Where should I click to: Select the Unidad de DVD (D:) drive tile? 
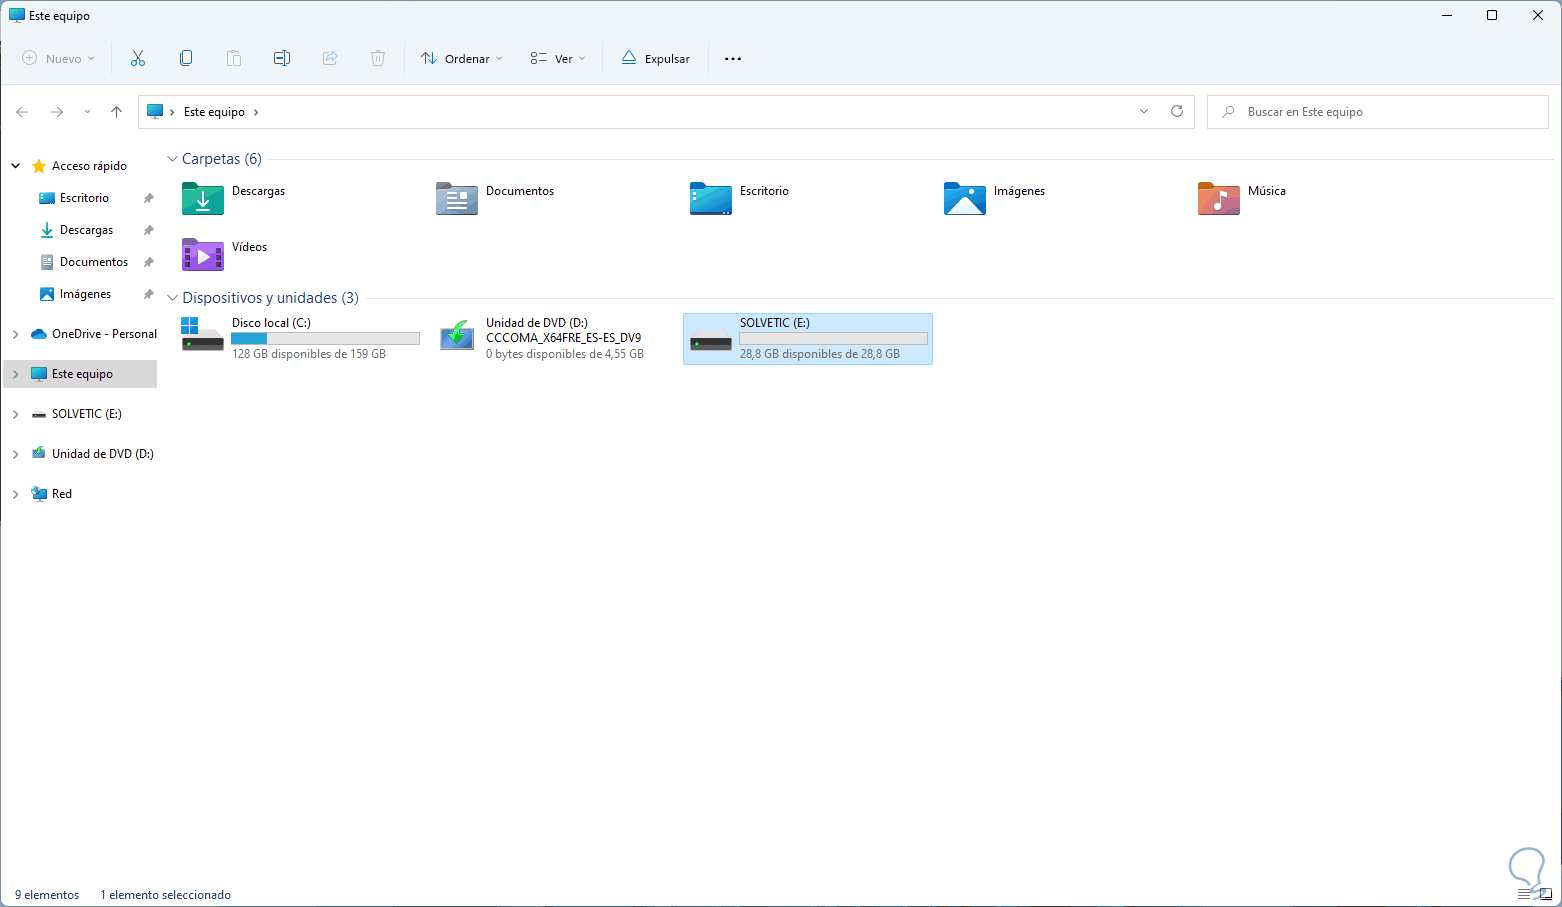point(555,339)
